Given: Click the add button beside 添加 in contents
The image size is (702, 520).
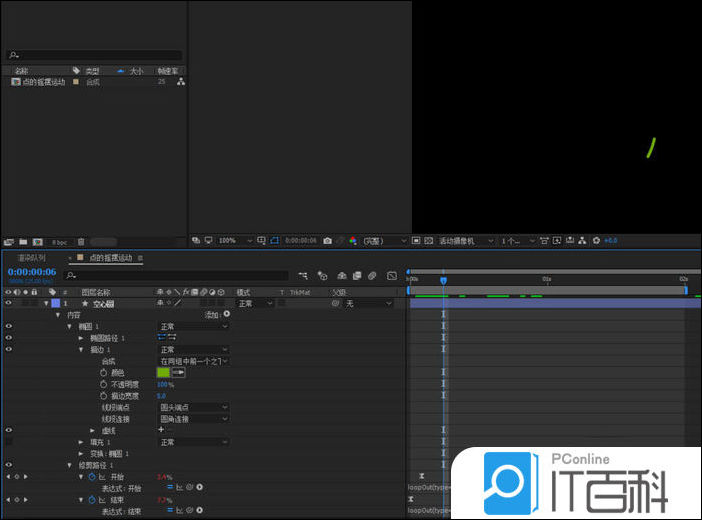Looking at the screenshot, I should click(226, 314).
